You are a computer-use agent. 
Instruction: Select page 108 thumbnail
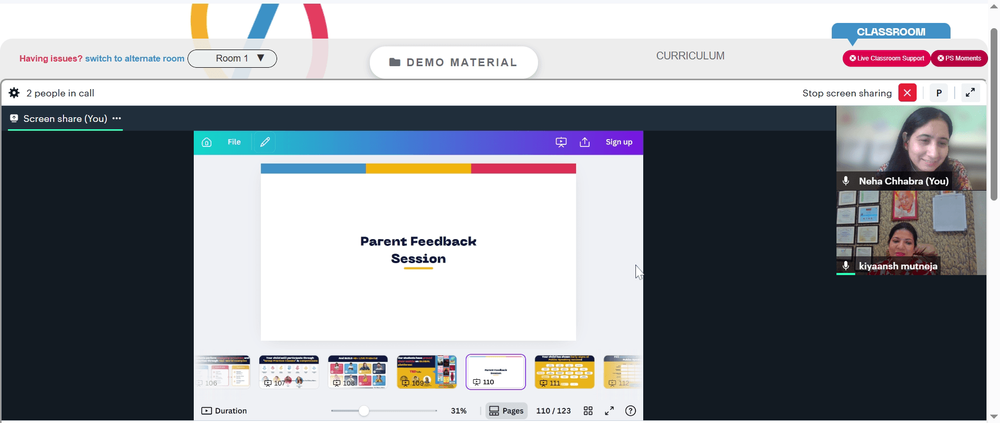(358, 372)
